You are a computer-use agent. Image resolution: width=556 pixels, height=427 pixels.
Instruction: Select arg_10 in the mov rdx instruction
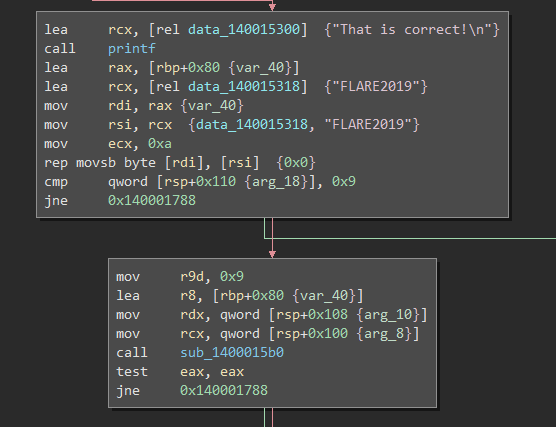(388, 315)
